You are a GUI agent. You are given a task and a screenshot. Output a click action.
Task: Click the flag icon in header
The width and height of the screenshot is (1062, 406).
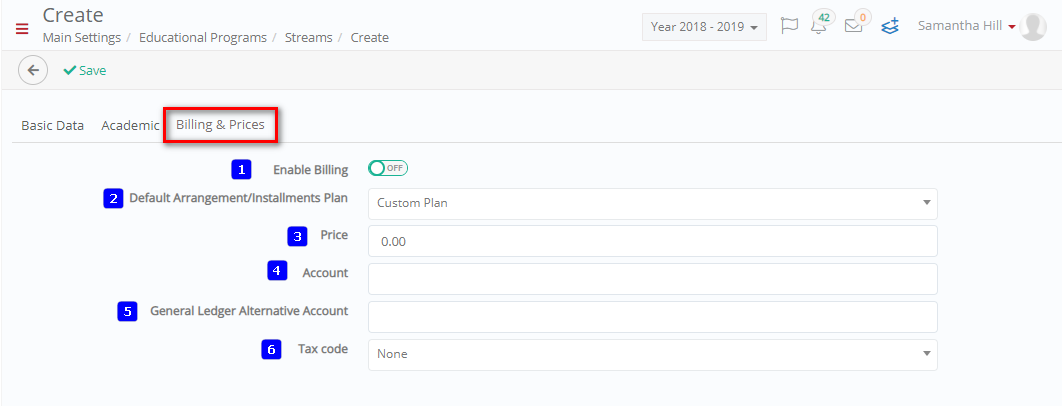(789, 26)
